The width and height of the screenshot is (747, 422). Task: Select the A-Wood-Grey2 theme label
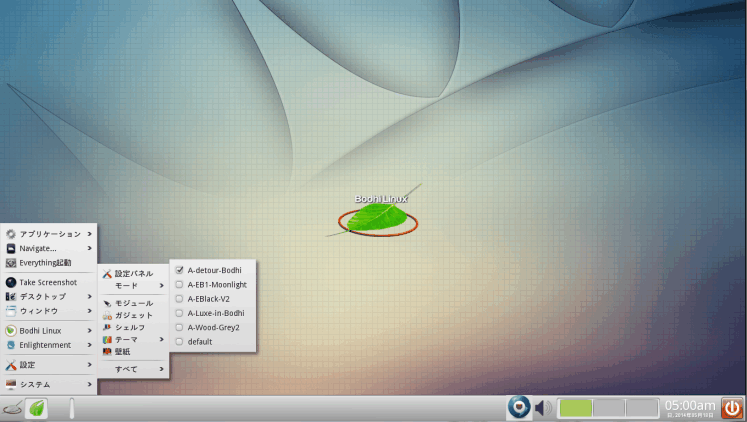coord(213,327)
